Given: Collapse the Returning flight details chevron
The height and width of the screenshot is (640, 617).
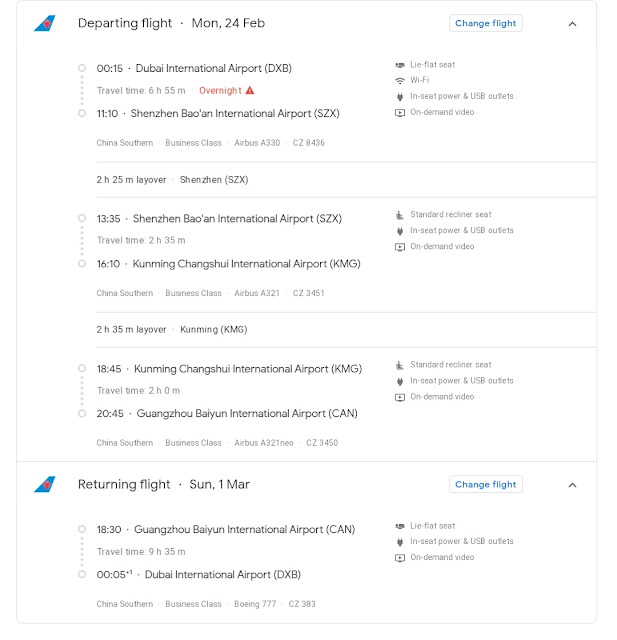Looking at the screenshot, I should click(573, 485).
